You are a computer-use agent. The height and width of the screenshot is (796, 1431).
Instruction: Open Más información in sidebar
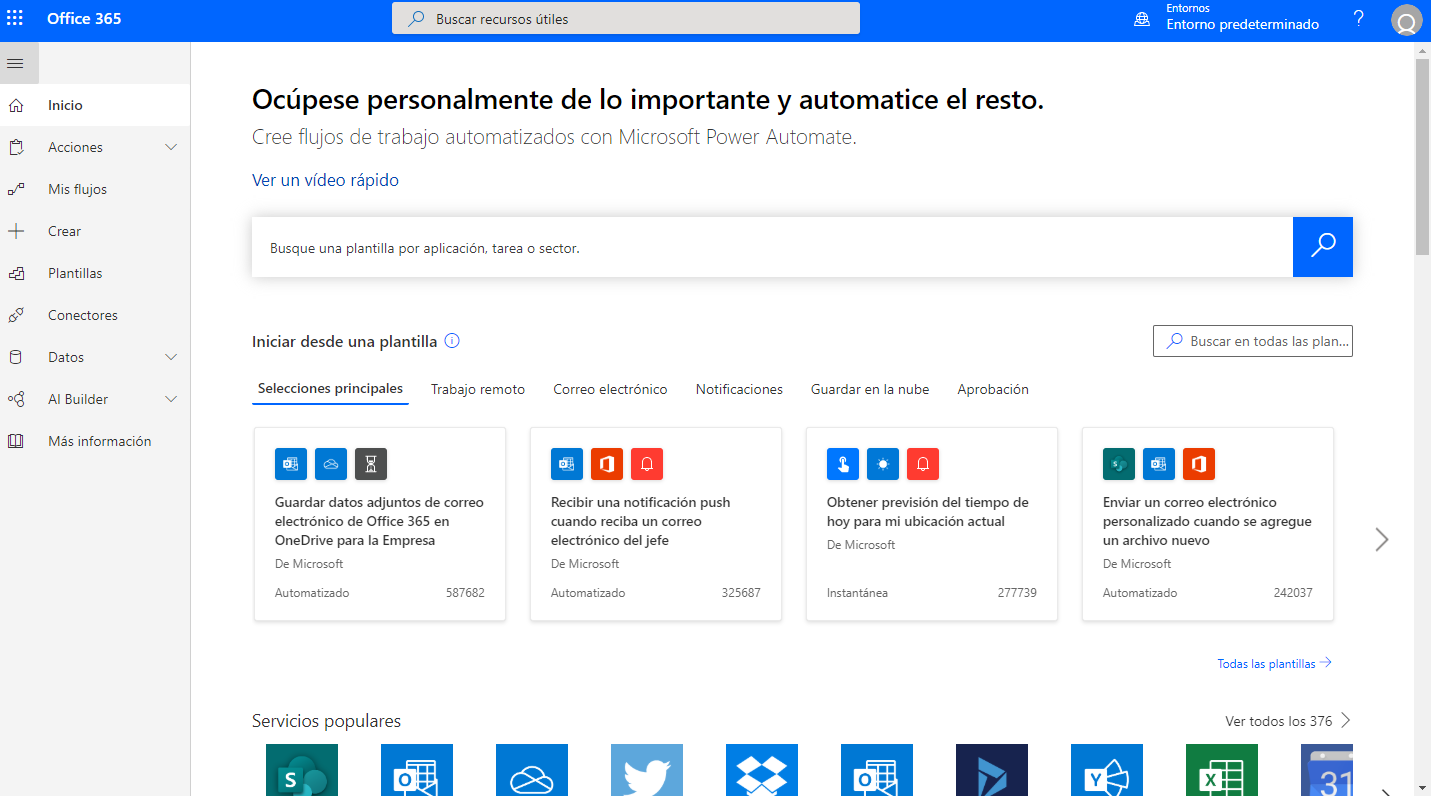coord(95,441)
